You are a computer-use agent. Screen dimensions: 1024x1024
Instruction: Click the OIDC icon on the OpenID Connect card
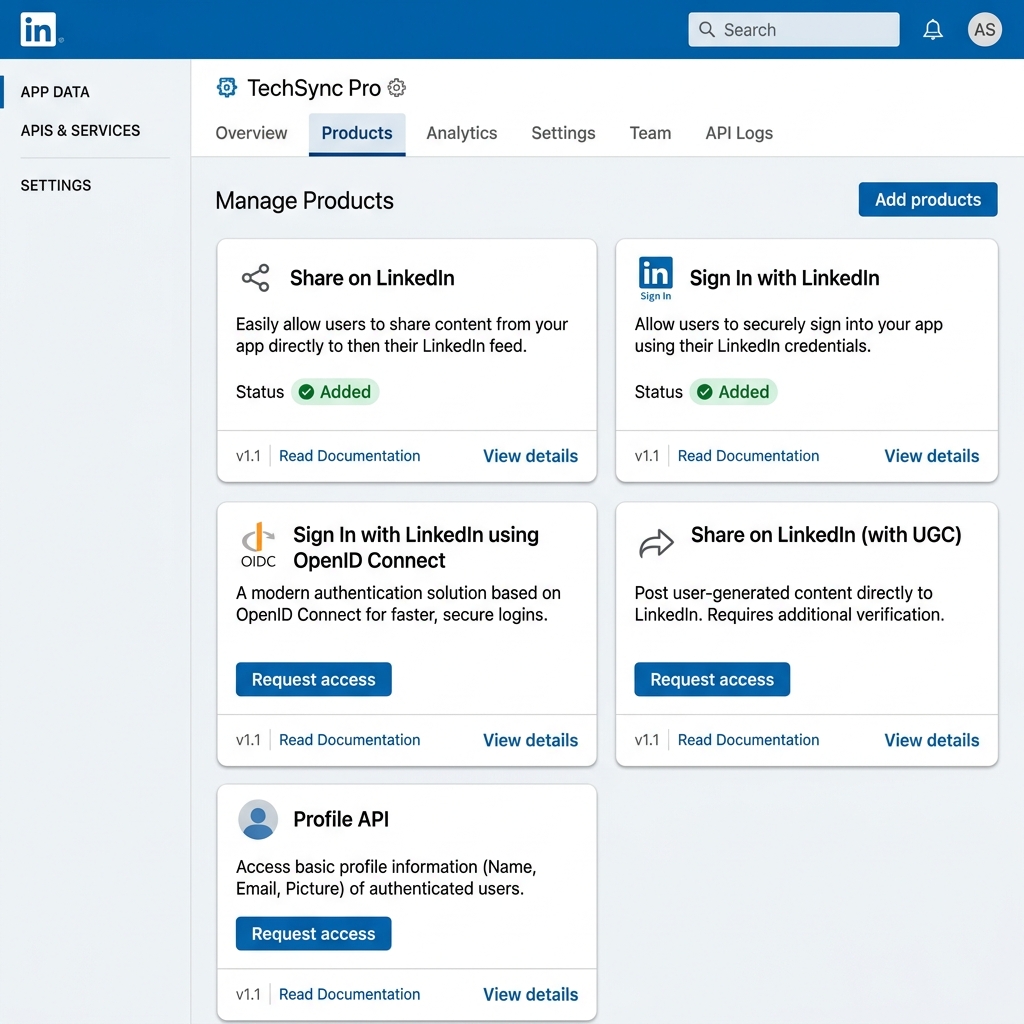(258, 543)
